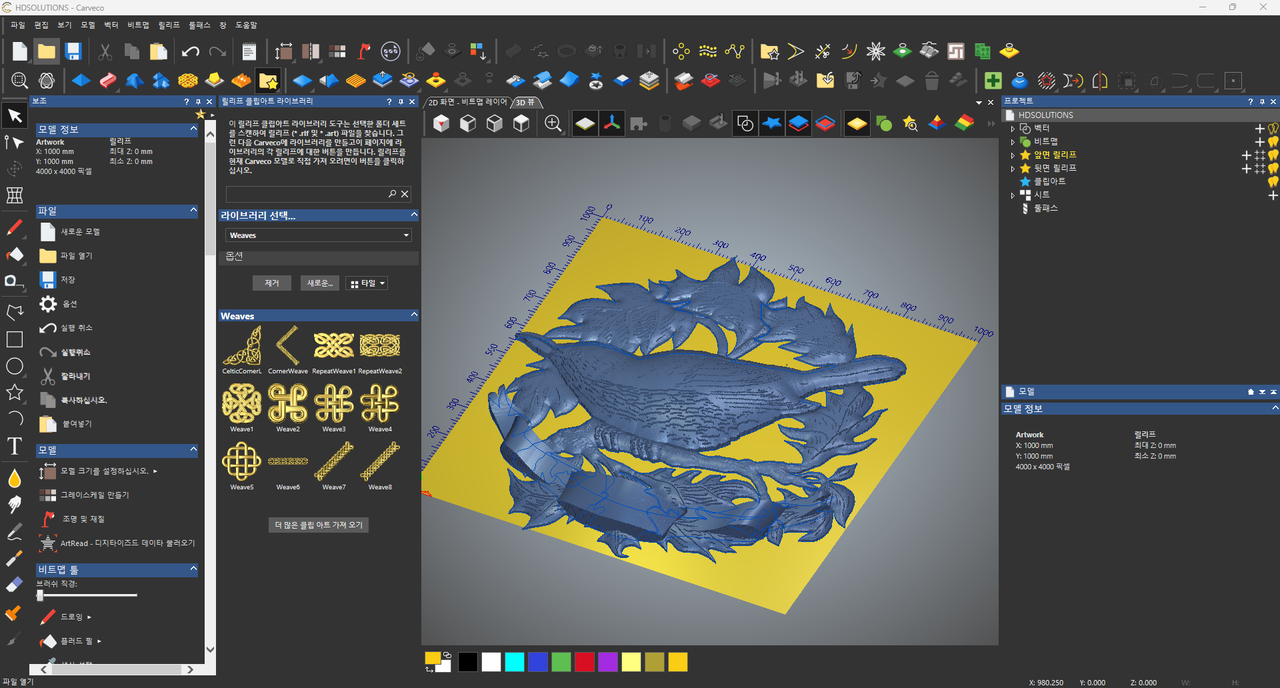The image size is (1280, 688).
Task: Select the star shape tool in left toolbar
Action: tap(15, 393)
